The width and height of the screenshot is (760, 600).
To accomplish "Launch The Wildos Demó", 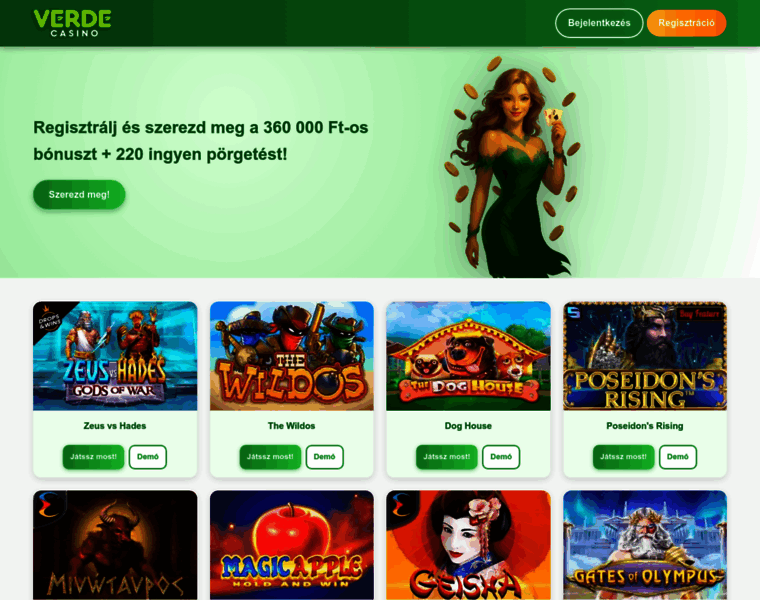I will coord(325,457).
